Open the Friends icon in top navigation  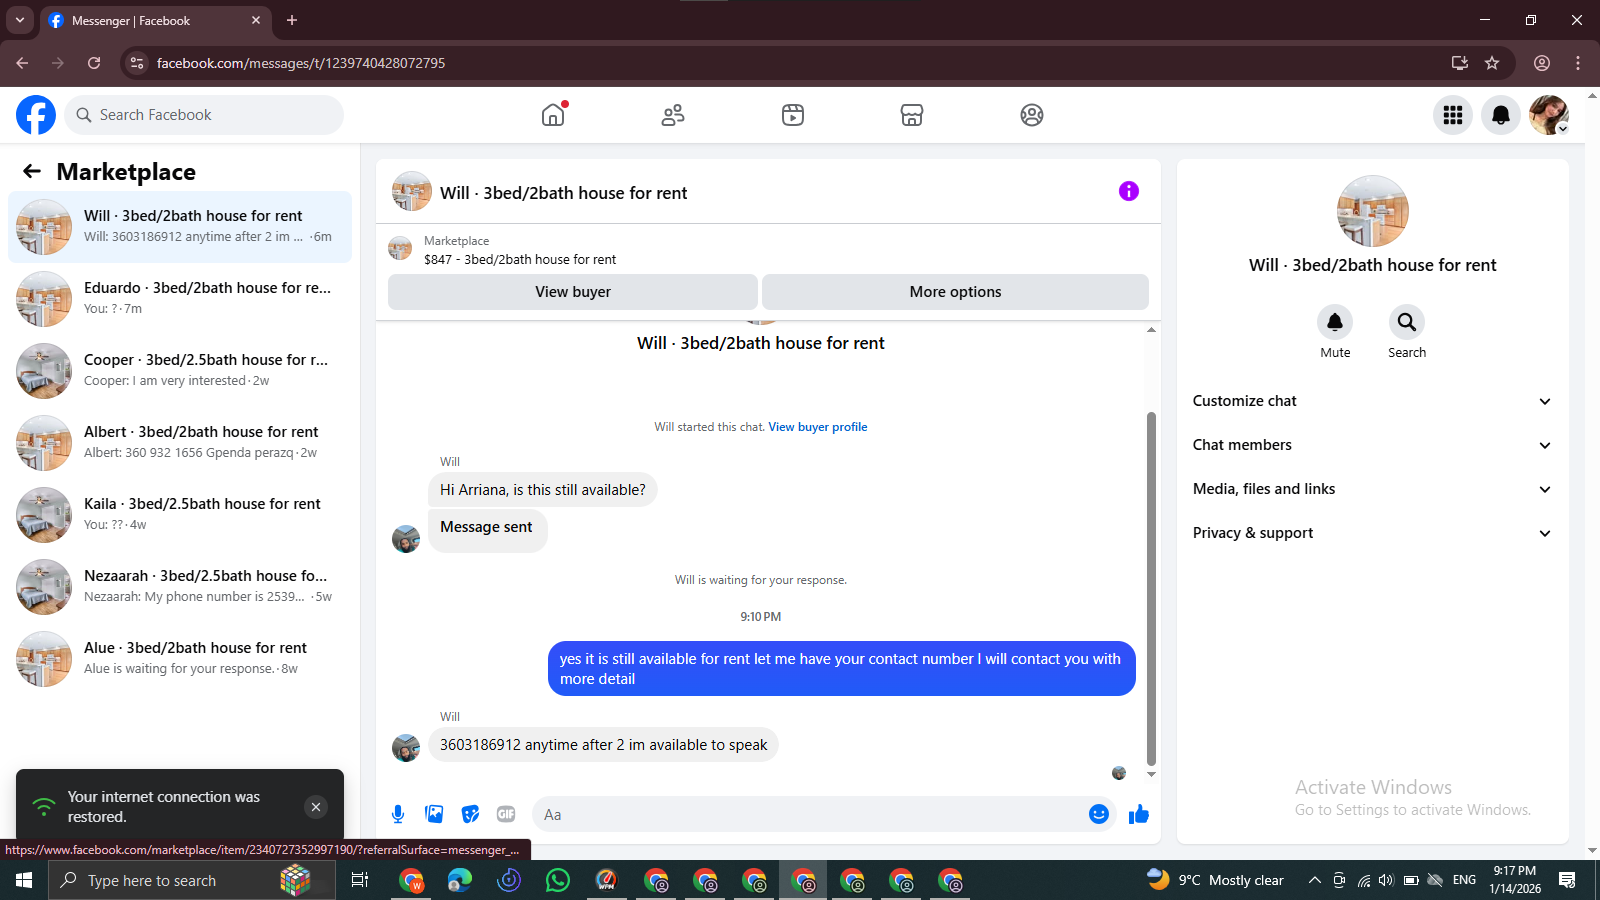pos(673,115)
